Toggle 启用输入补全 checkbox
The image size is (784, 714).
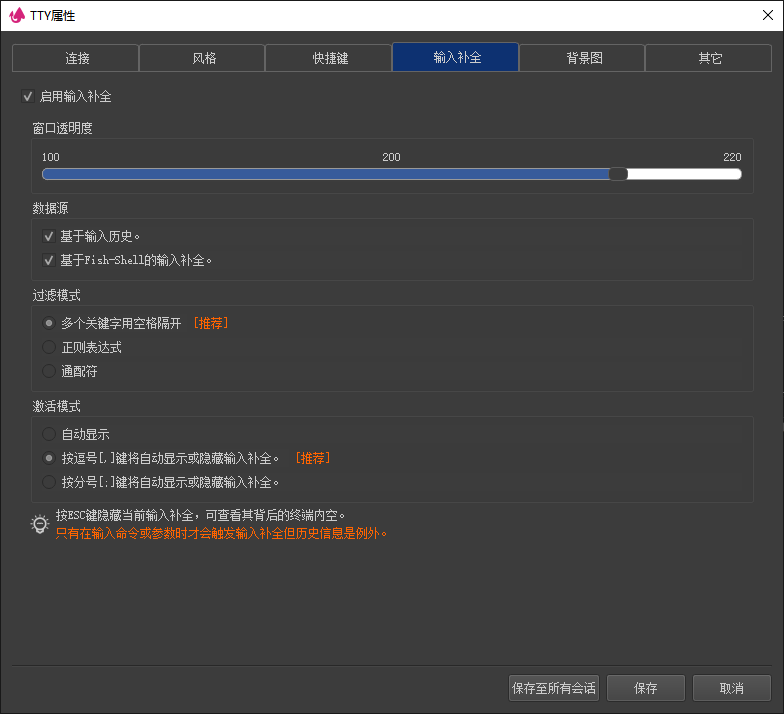tap(28, 97)
